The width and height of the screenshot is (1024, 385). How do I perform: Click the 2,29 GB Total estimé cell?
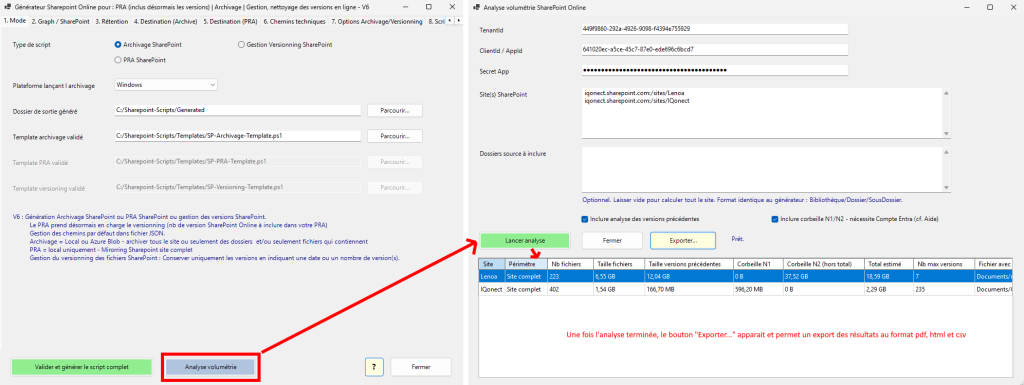point(888,288)
